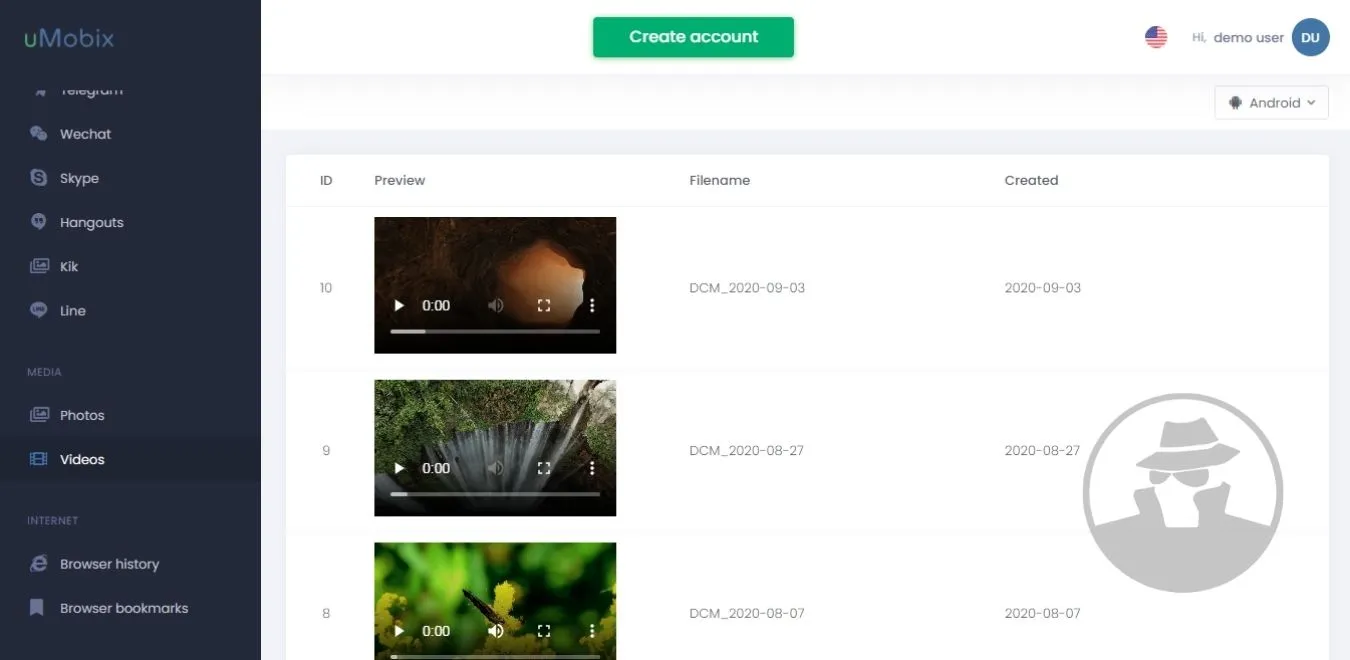Viewport: 1350px width, 660px height.
Task: Mute the DCM_2020-08-27 video
Action: click(x=495, y=468)
